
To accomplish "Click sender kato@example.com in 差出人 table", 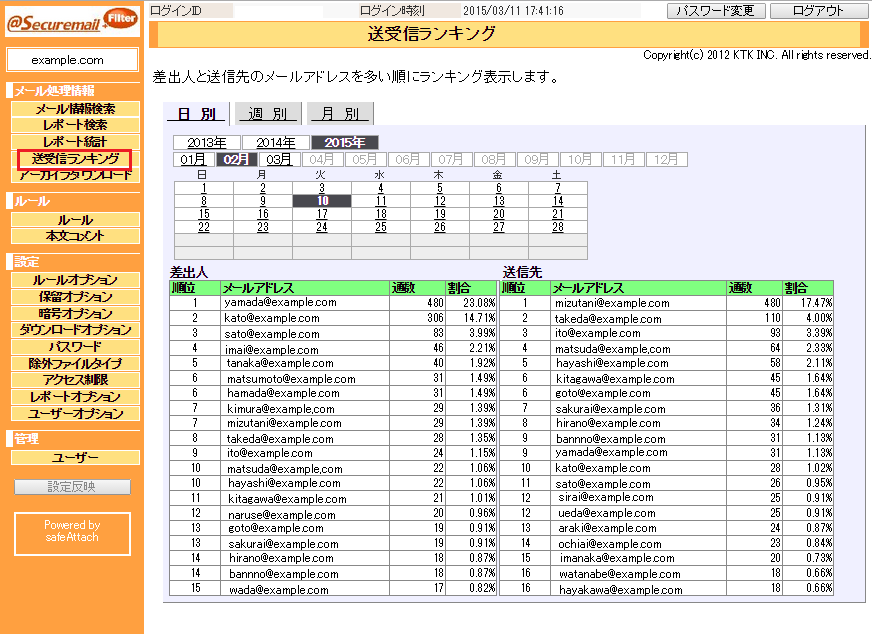I will pos(272,318).
